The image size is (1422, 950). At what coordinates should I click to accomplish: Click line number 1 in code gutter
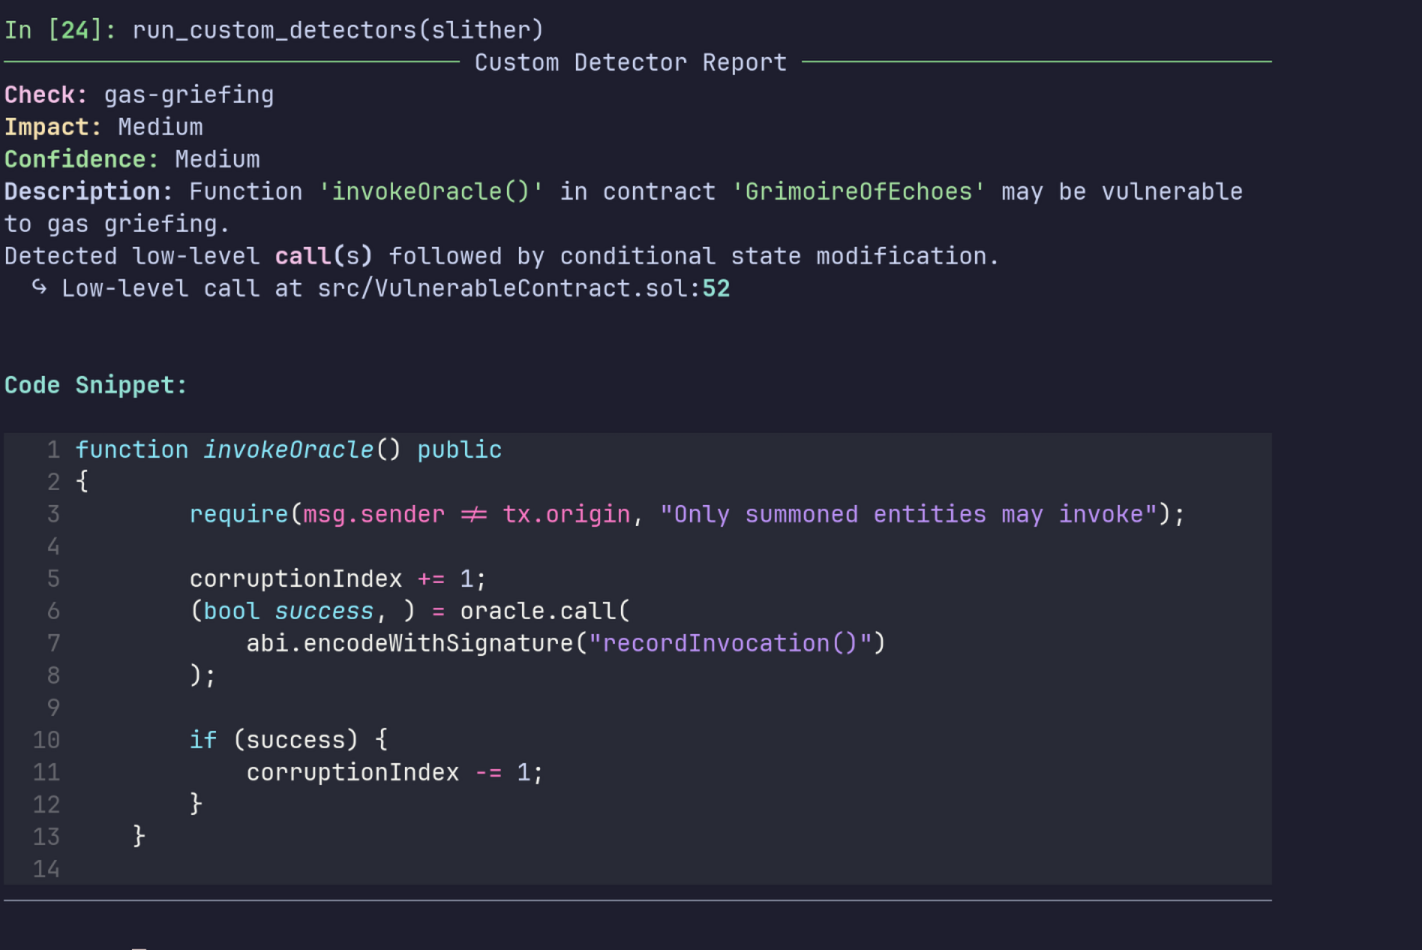53,450
